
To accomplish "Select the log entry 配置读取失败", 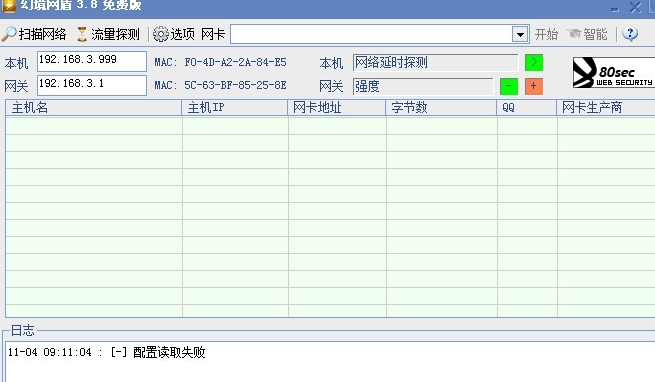I will (x=169, y=352).
